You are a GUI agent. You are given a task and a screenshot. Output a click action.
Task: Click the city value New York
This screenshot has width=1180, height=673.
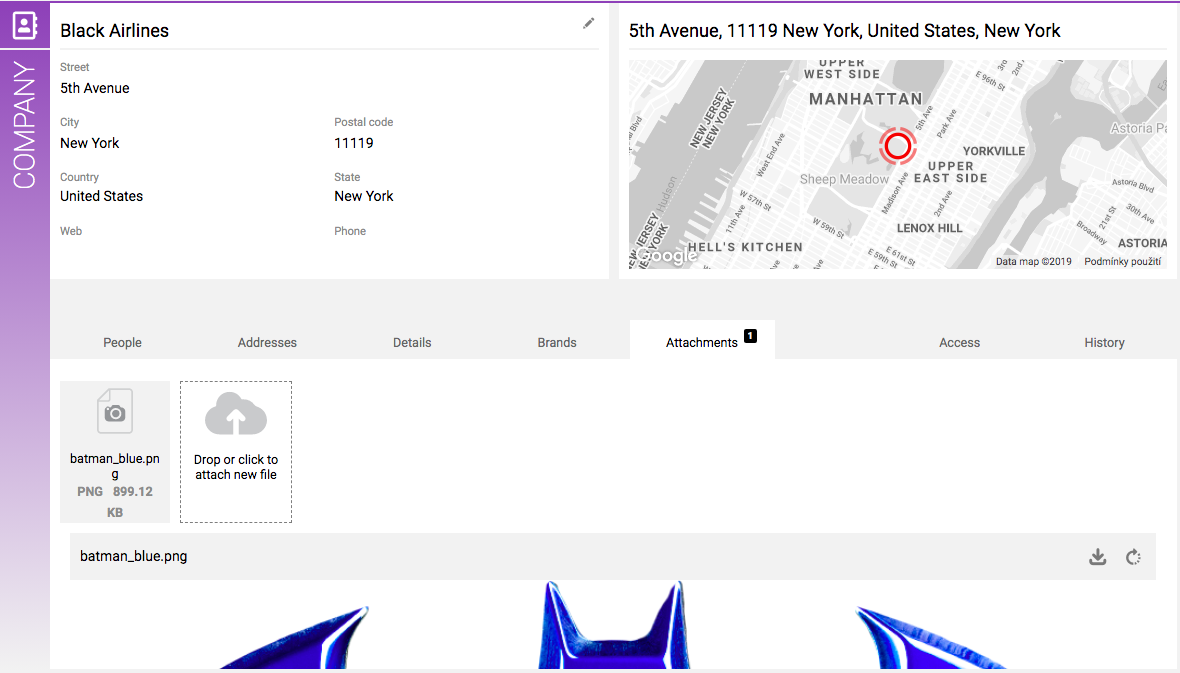pos(90,143)
